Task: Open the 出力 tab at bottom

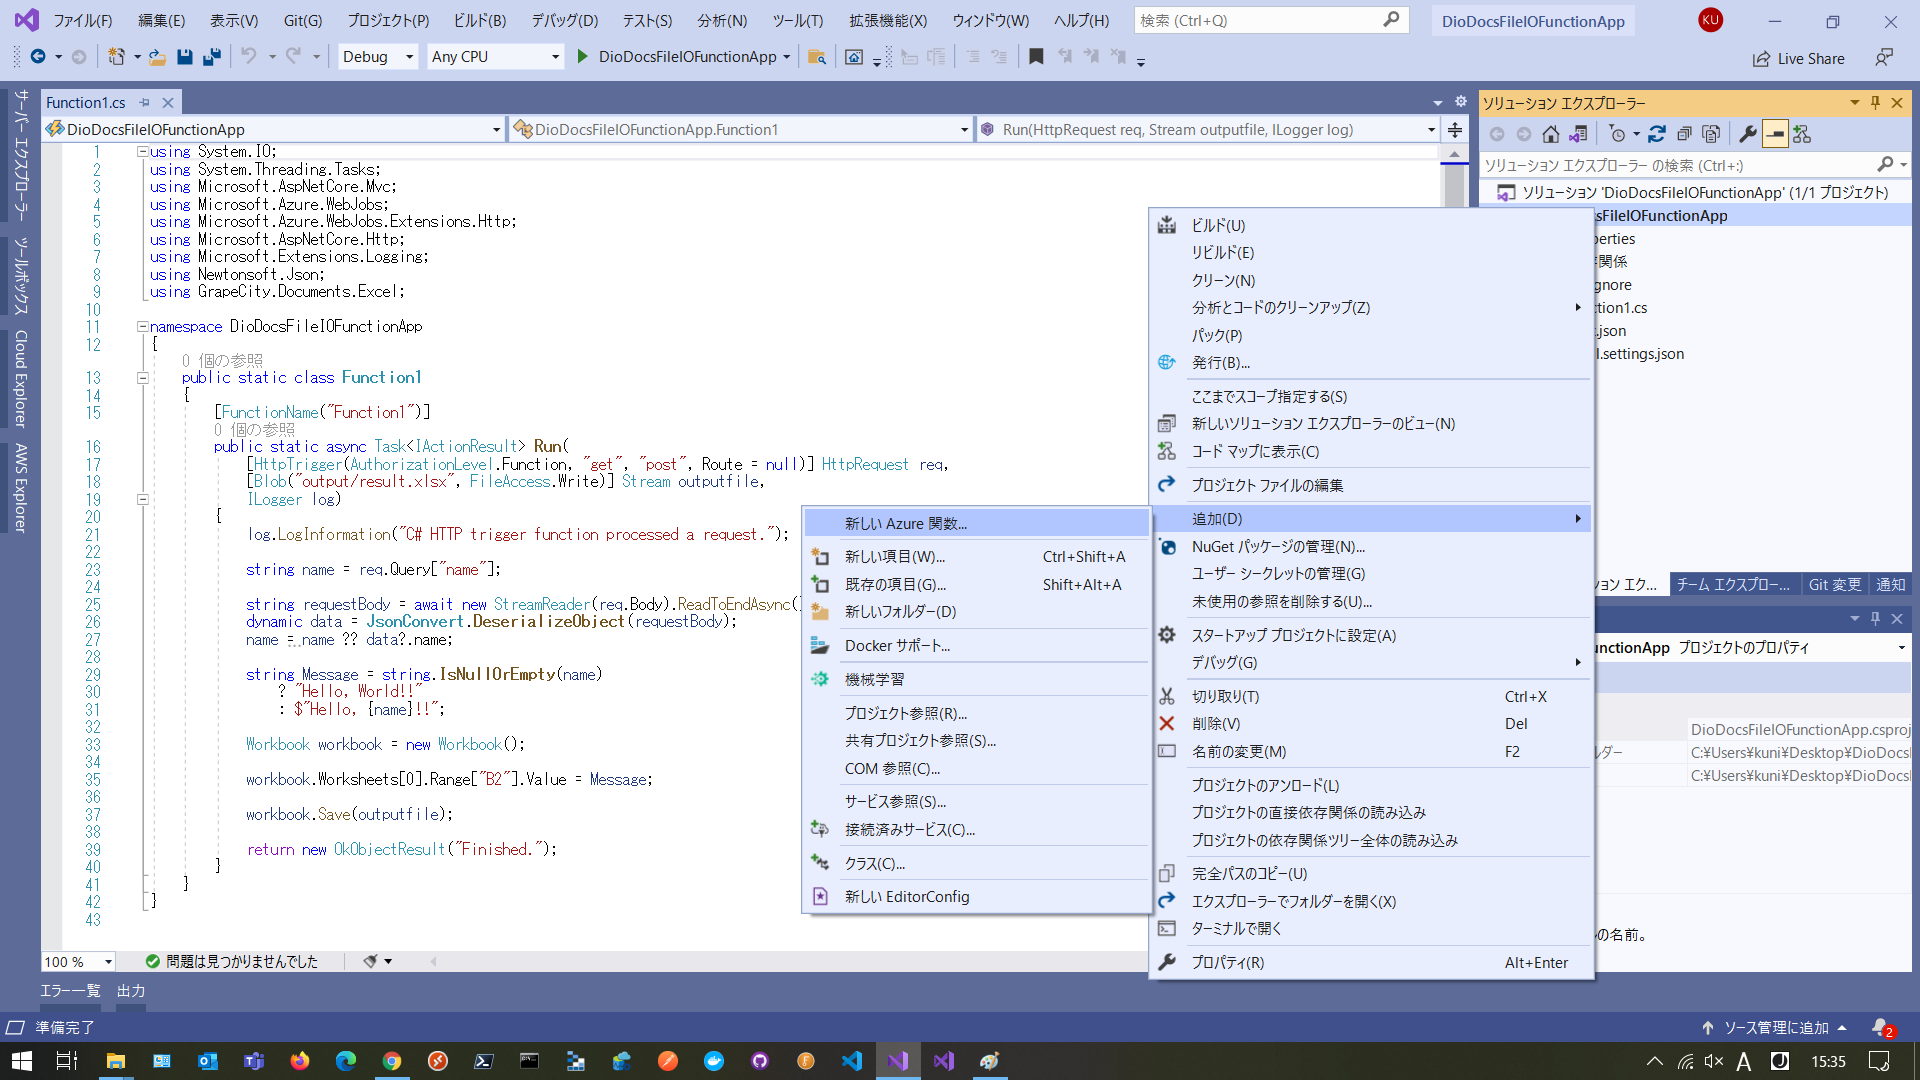Action: [131, 991]
